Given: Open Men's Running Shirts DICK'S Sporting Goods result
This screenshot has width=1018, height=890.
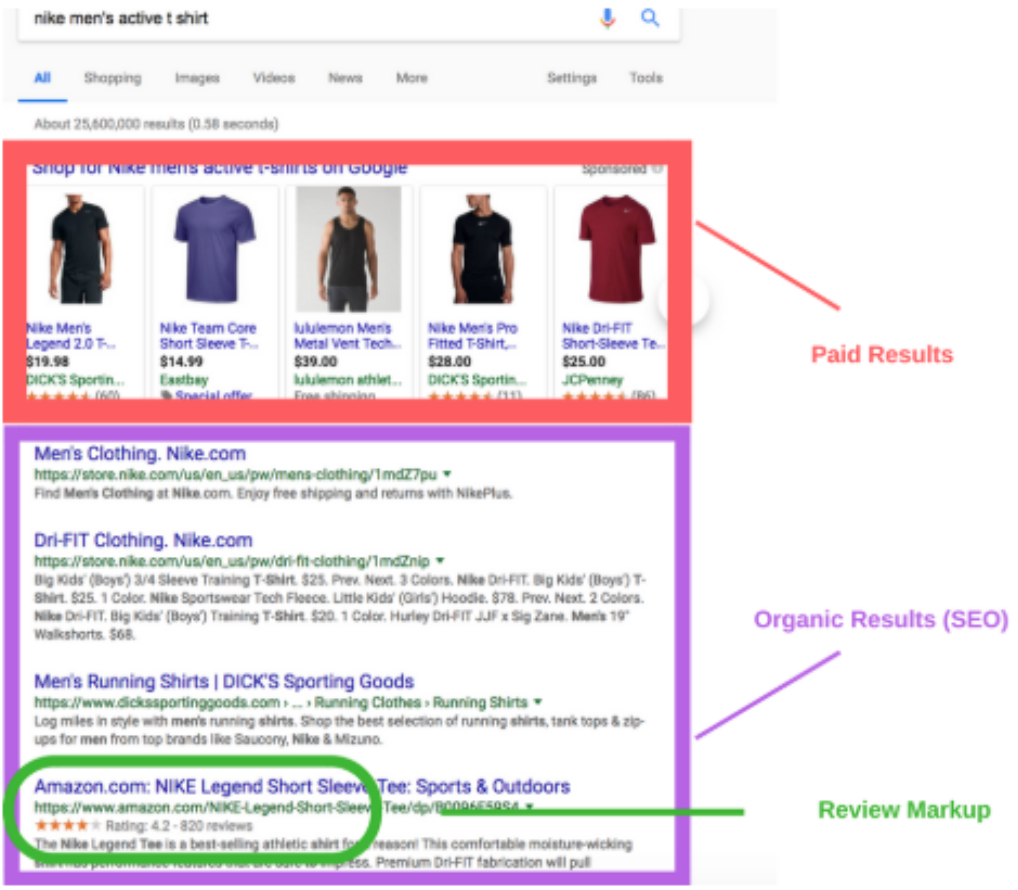Looking at the screenshot, I should coord(224,681).
